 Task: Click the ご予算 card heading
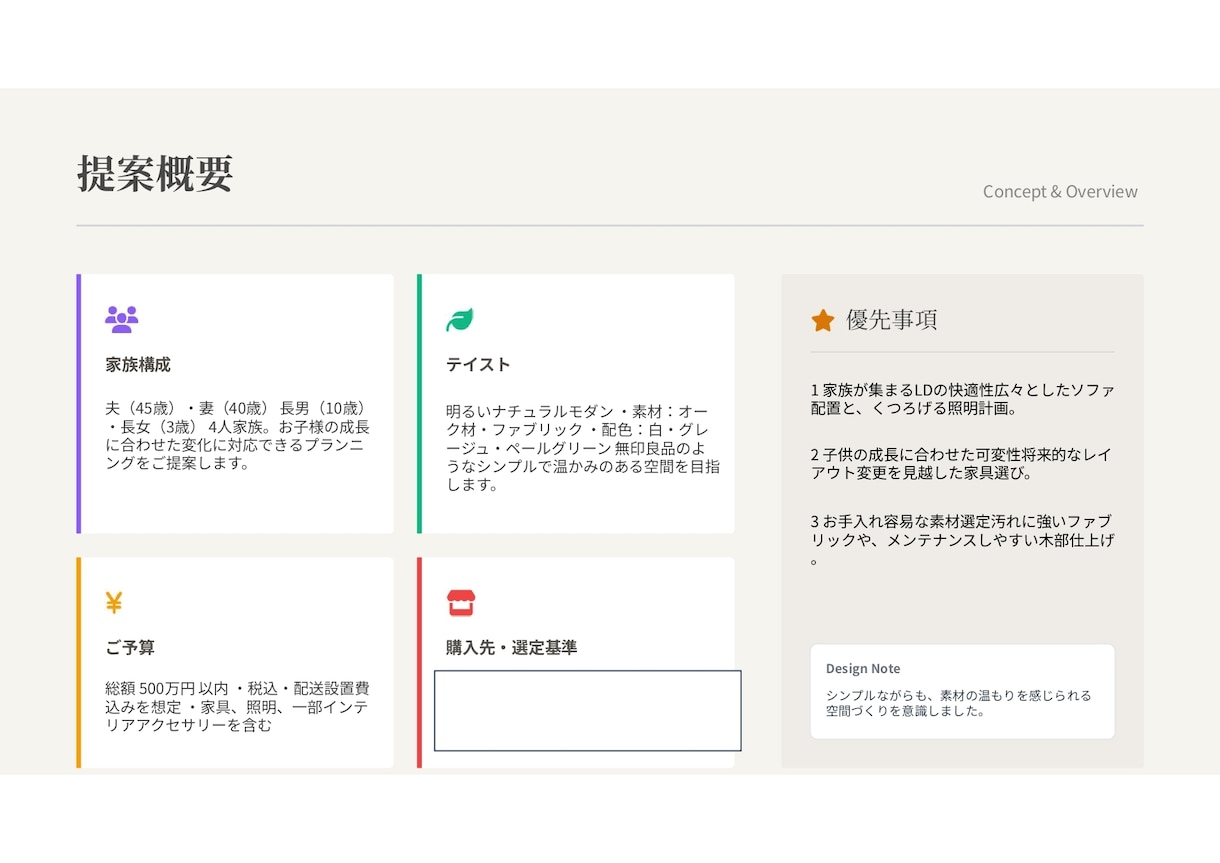coord(130,648)
